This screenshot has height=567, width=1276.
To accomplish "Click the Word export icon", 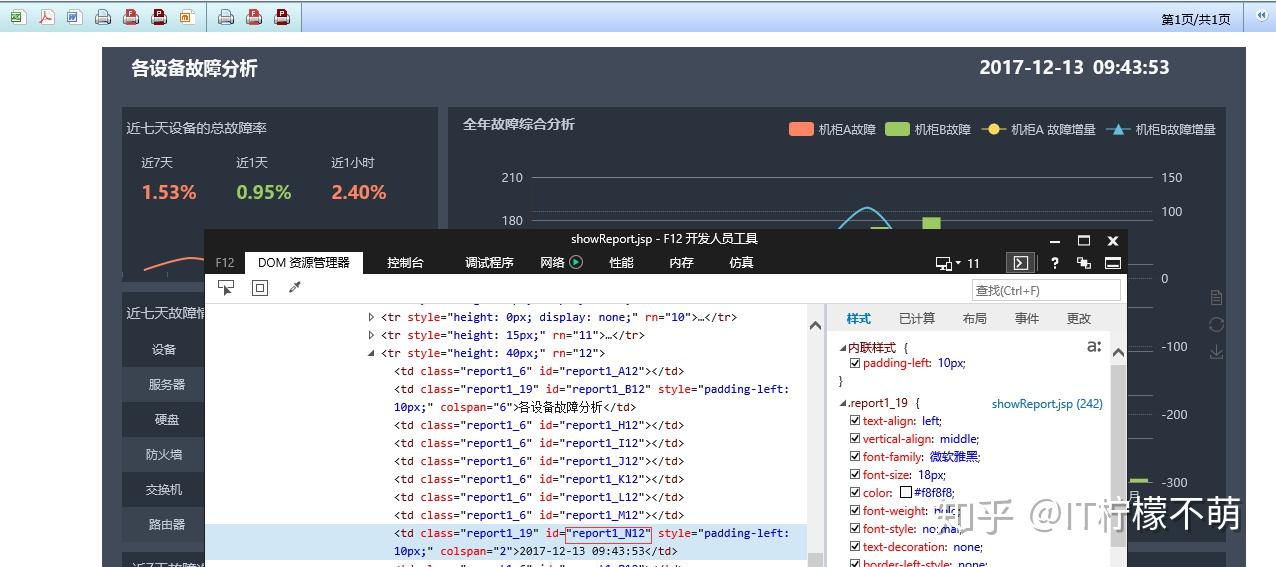I will [74, 17].
